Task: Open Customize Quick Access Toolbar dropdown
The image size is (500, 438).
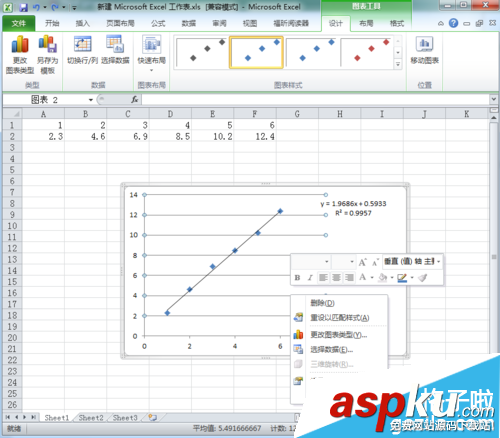Action: click(x=75, y=7)
